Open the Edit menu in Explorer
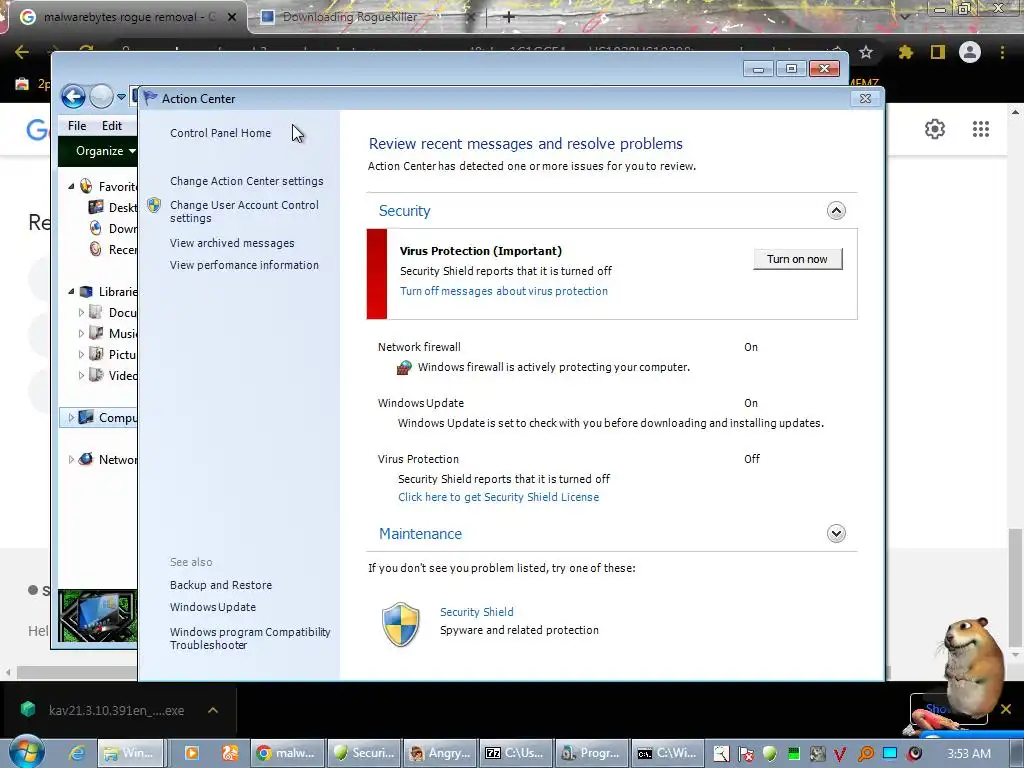Image resolution: width=1024 pixels, height=768 pixels. tap(112, 126)
